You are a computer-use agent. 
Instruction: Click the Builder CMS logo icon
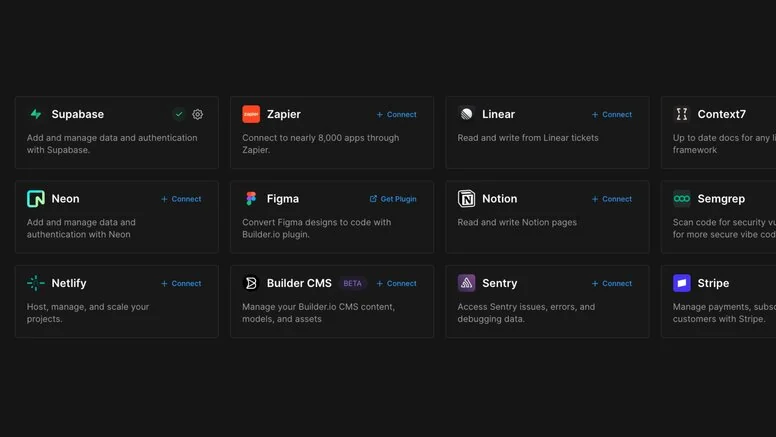point(251,283)
